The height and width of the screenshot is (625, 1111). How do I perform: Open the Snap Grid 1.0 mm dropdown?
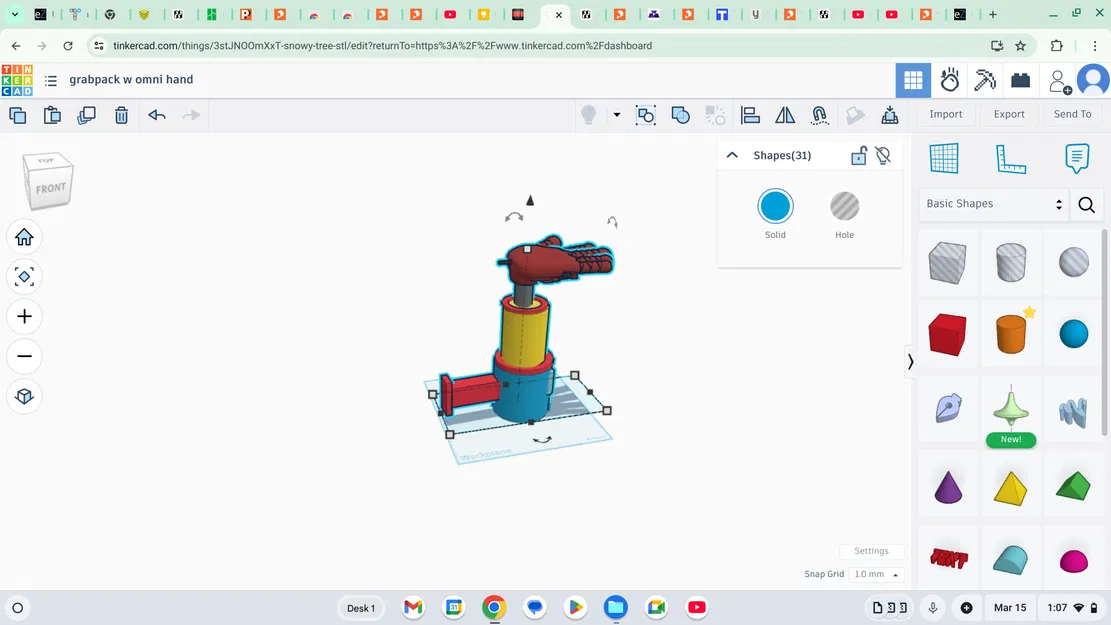876,574
